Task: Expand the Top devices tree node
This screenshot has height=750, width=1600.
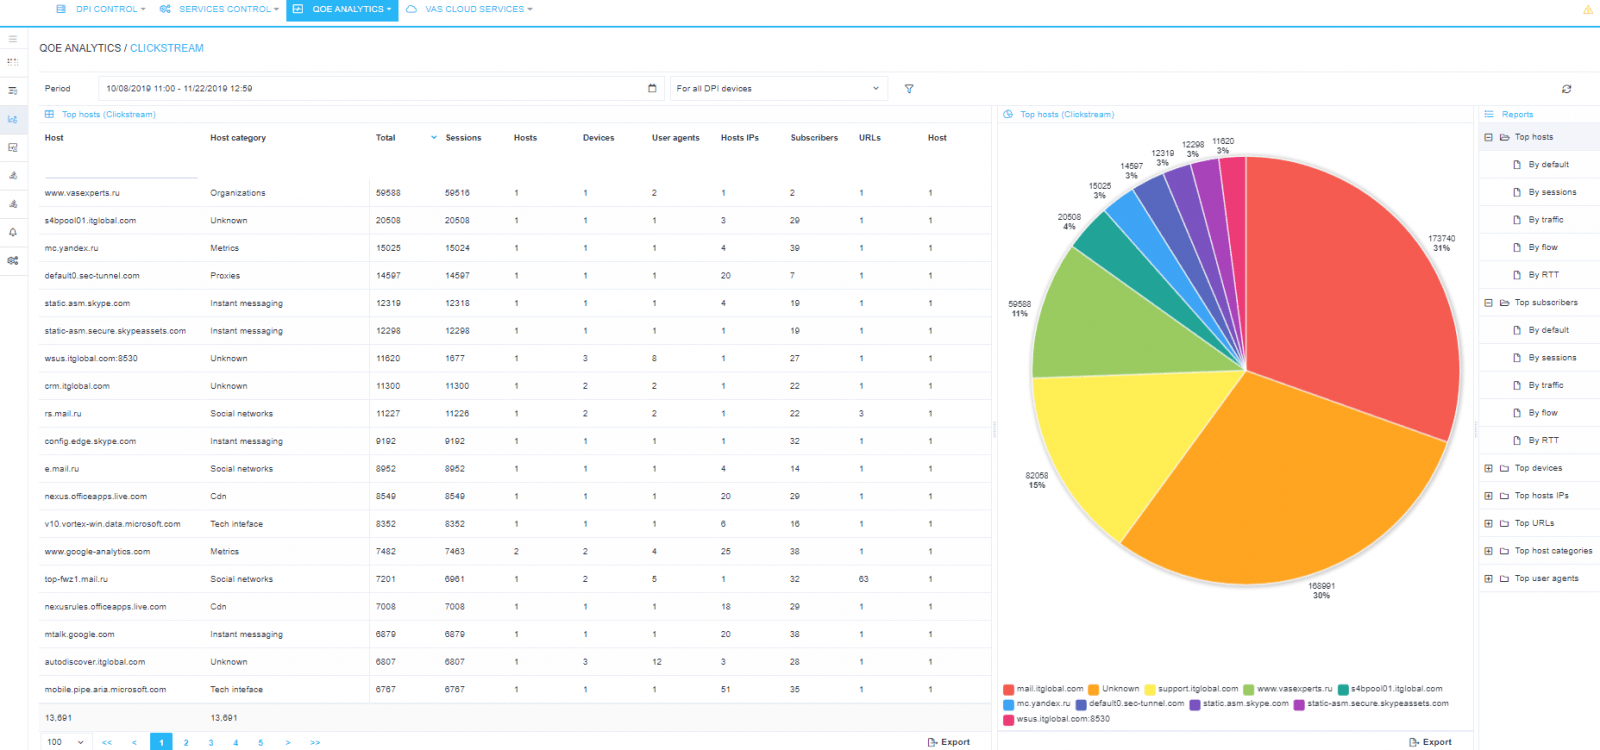Action: [x=1489, y=468]
